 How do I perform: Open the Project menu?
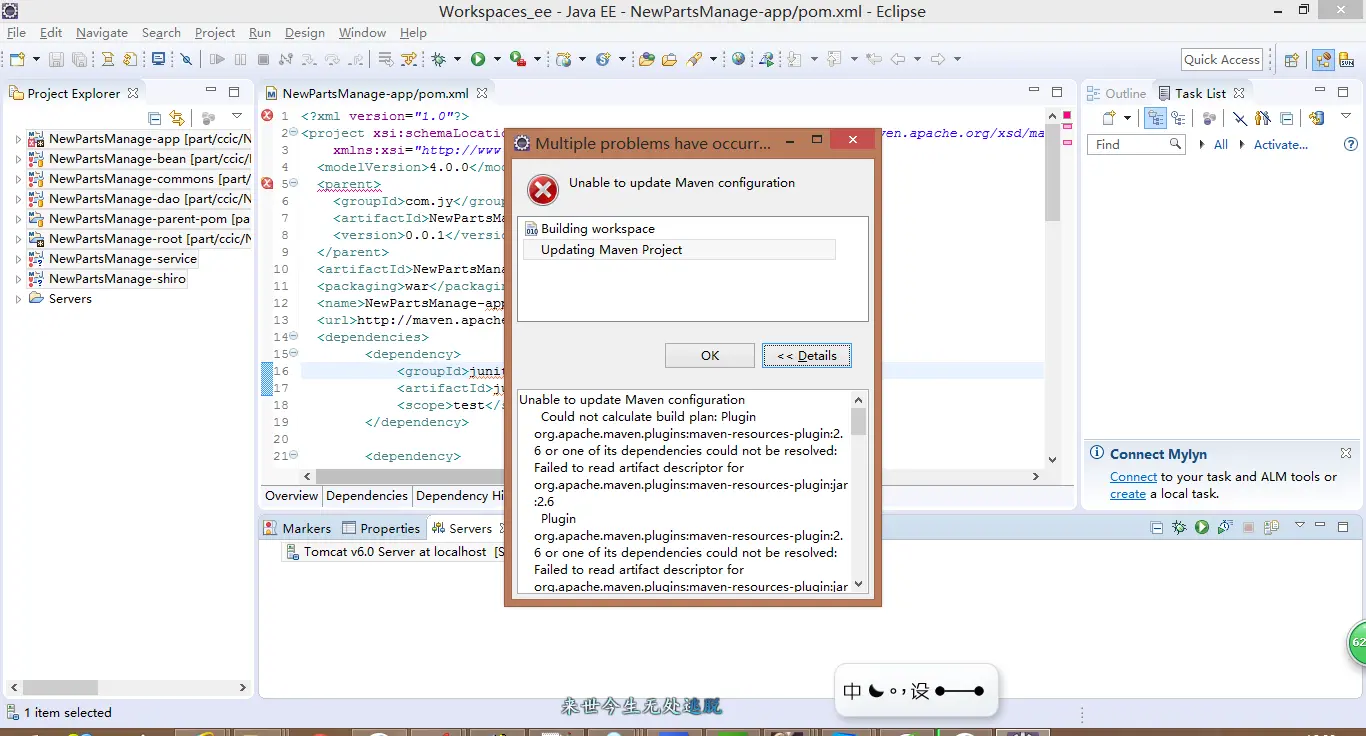pyautogui.click(x=215, y=32)
